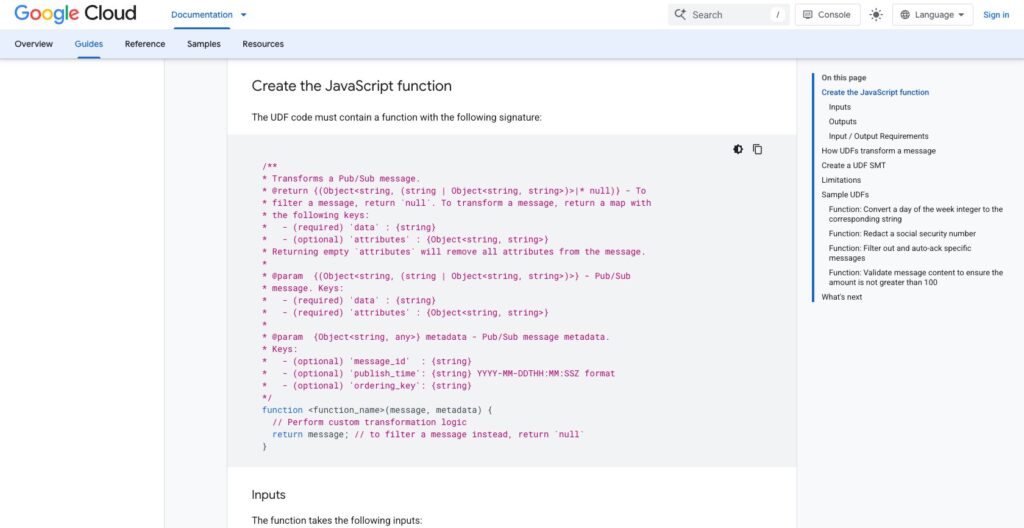This screenshot has width=1024, height=528.
Task: Go to How UDFs transform a message
Action: [878, 150]
